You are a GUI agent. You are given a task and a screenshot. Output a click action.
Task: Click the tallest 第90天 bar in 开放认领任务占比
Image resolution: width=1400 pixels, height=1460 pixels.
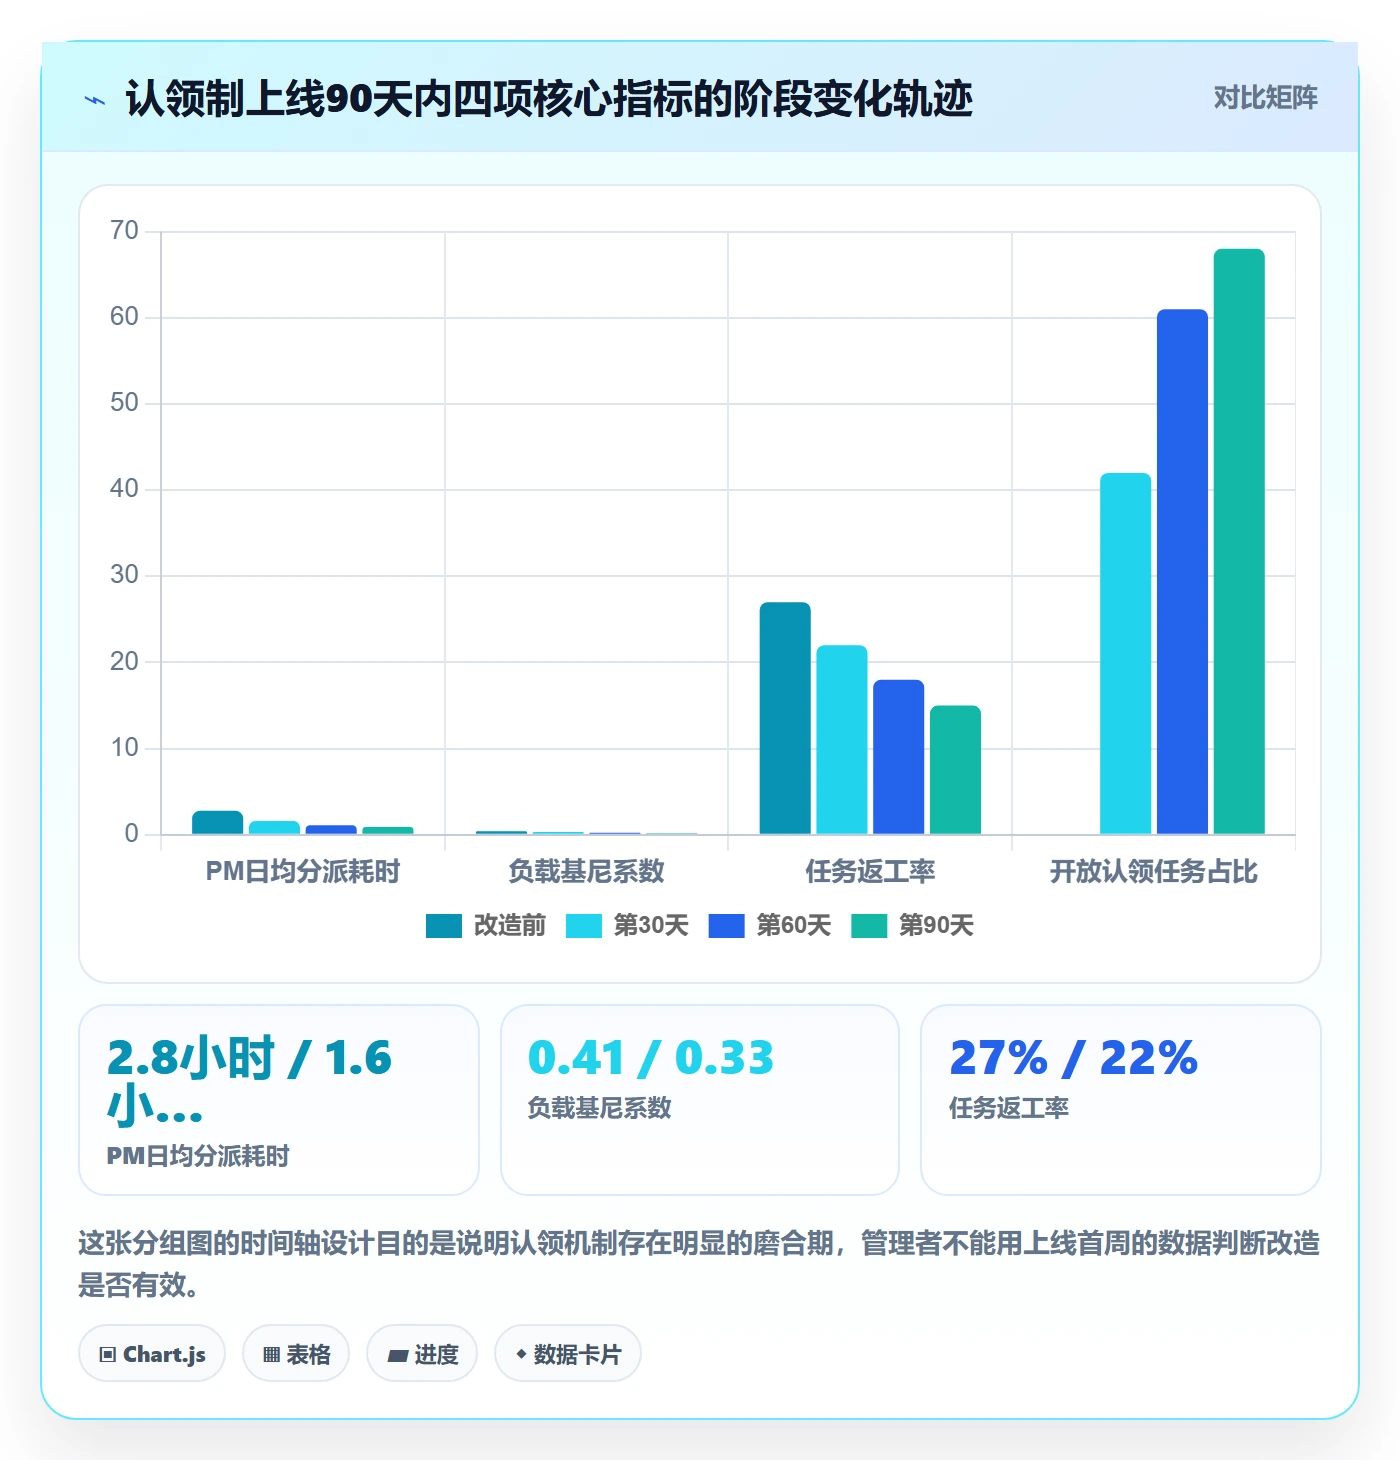(1239, 542)
